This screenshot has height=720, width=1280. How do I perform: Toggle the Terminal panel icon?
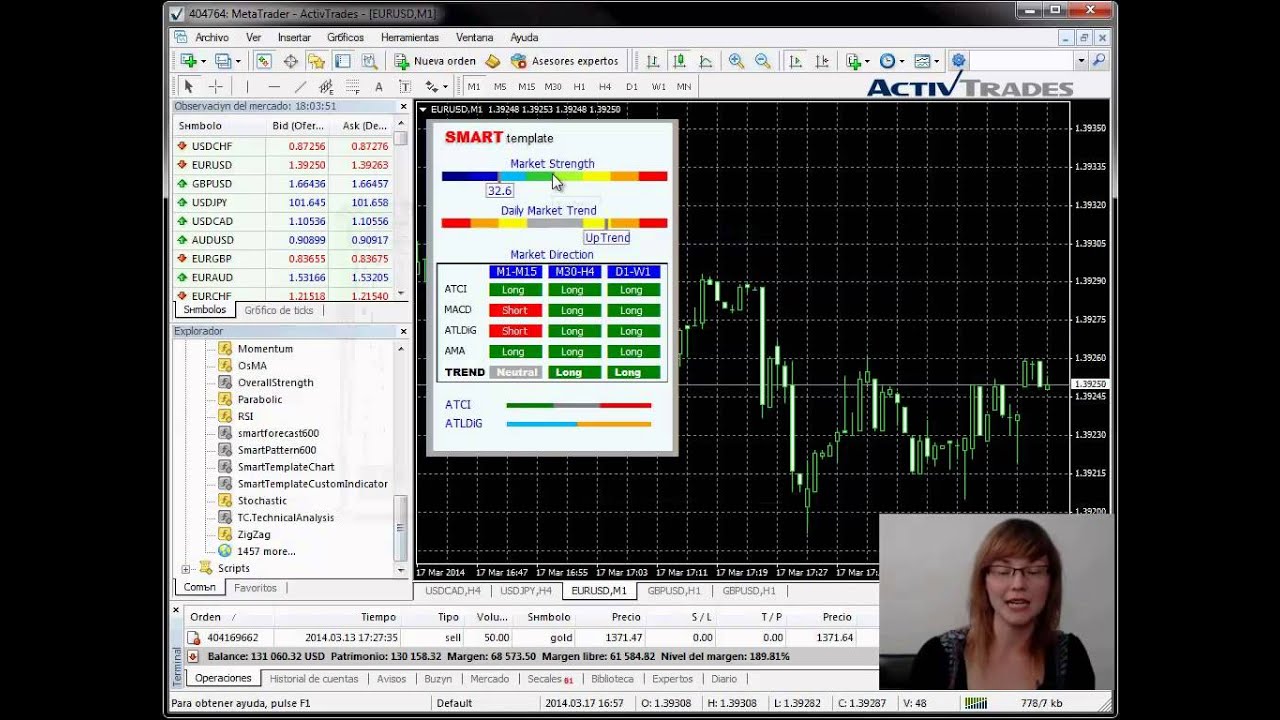pos(342,61)
